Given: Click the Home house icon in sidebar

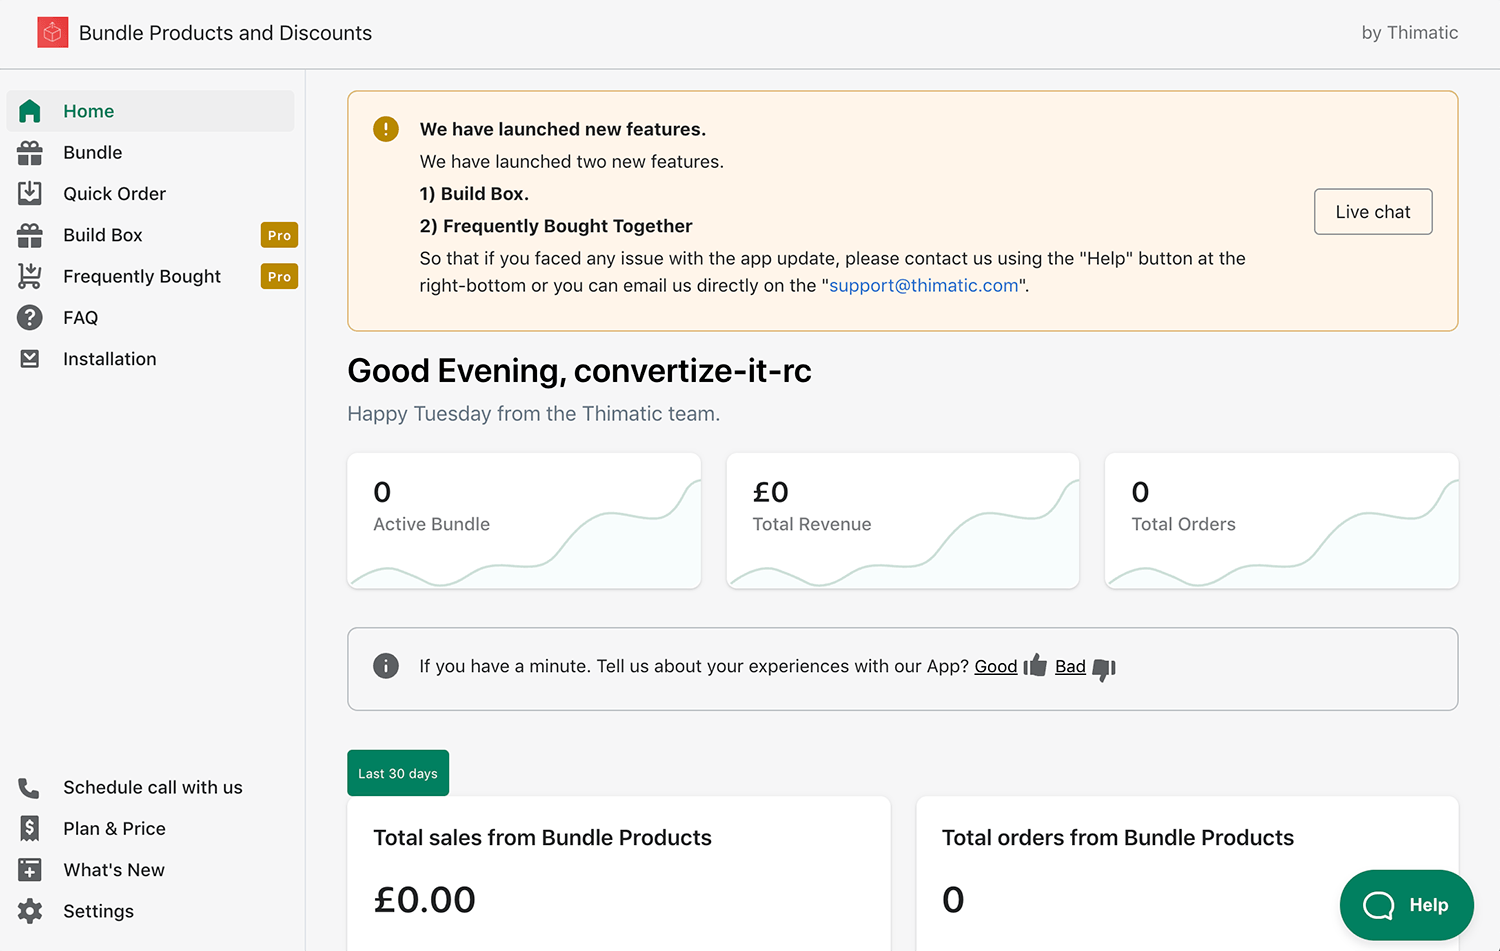Looking at the screenshot, I should pos(30,111).
